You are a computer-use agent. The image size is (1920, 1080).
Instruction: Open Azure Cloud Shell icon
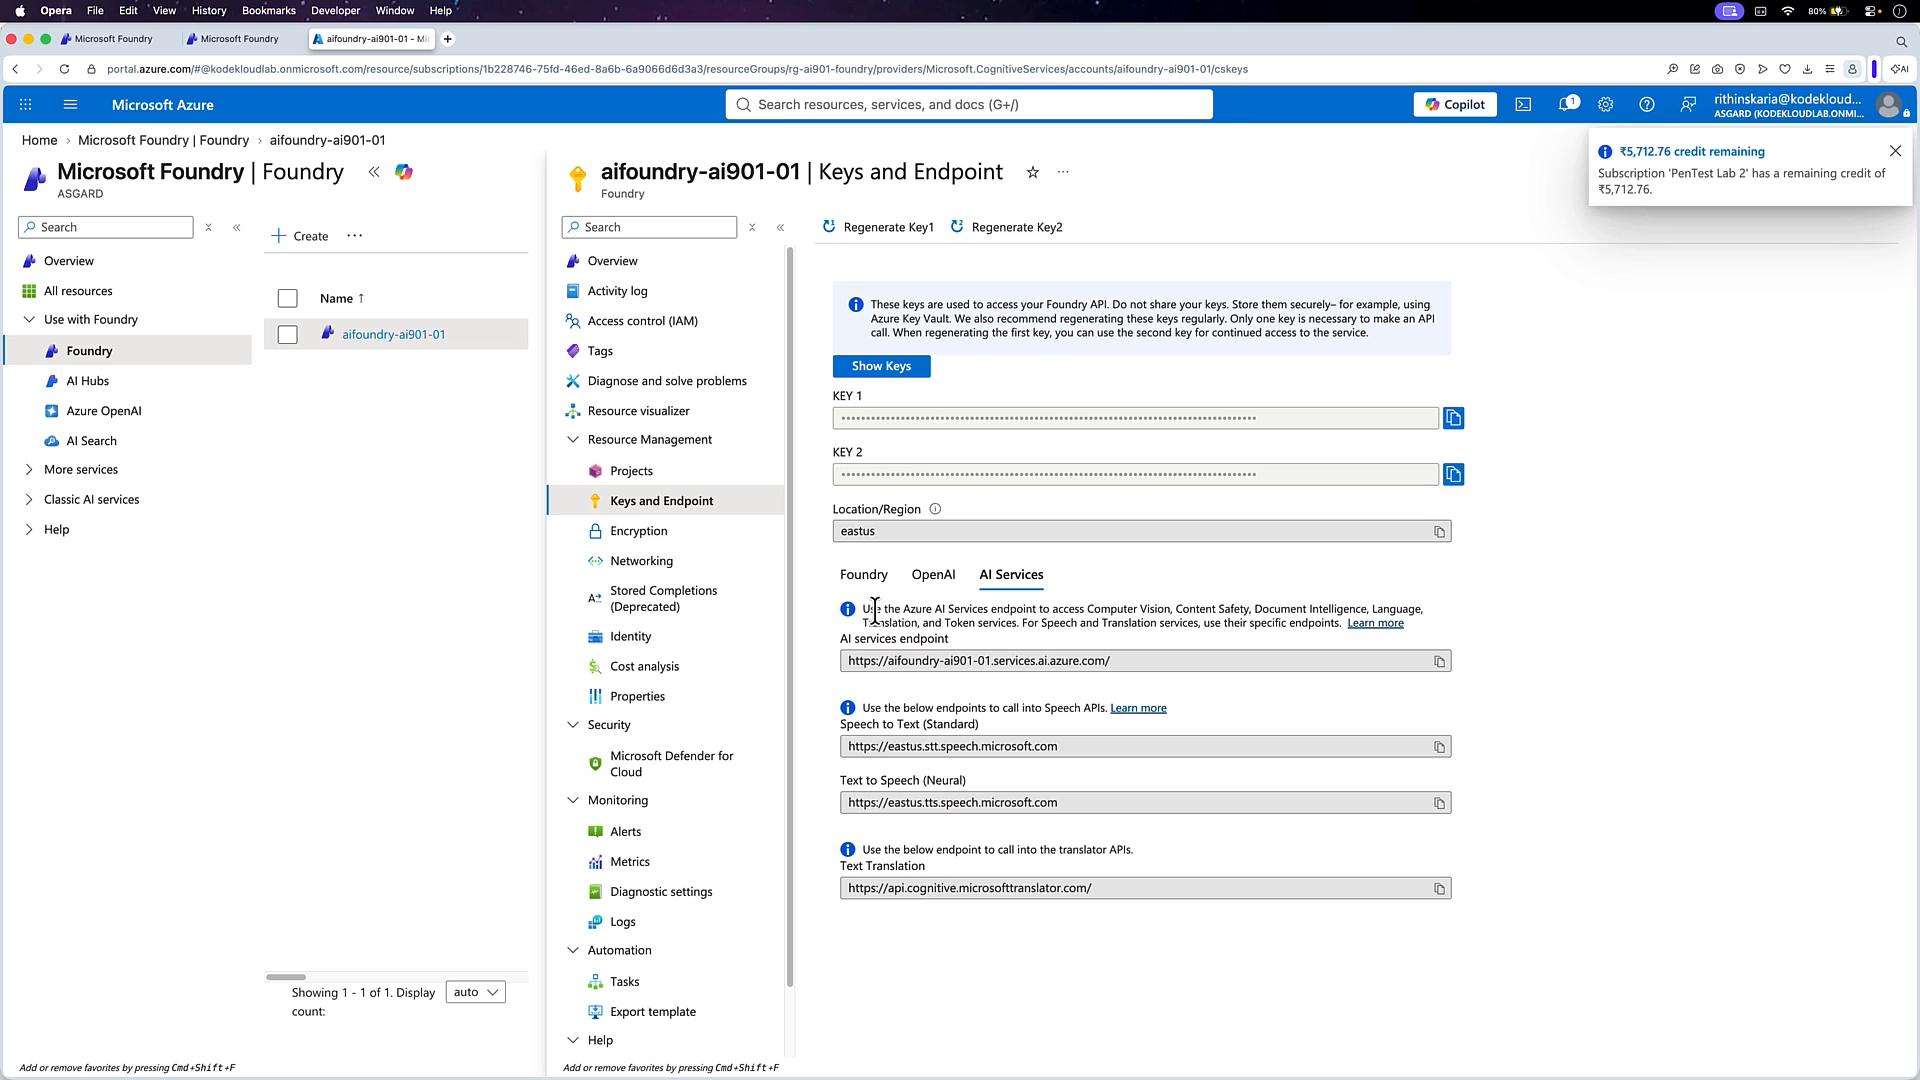[x=1523, y=104]
